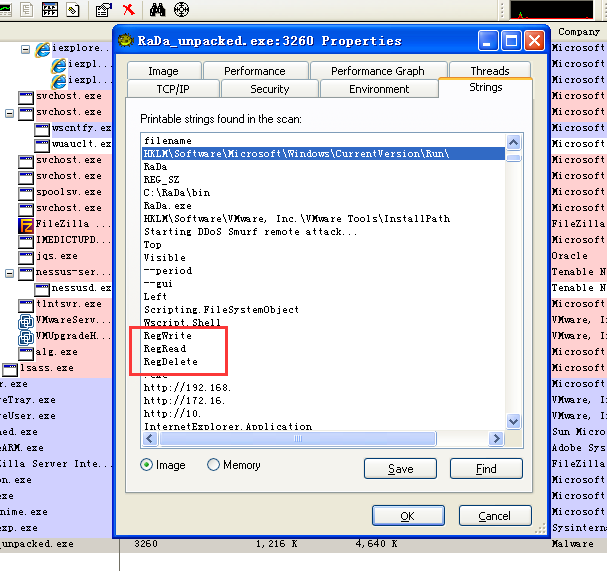Click the tlntsvr.exe process icon
The image size is (607, 571).
tap(26, 305)
